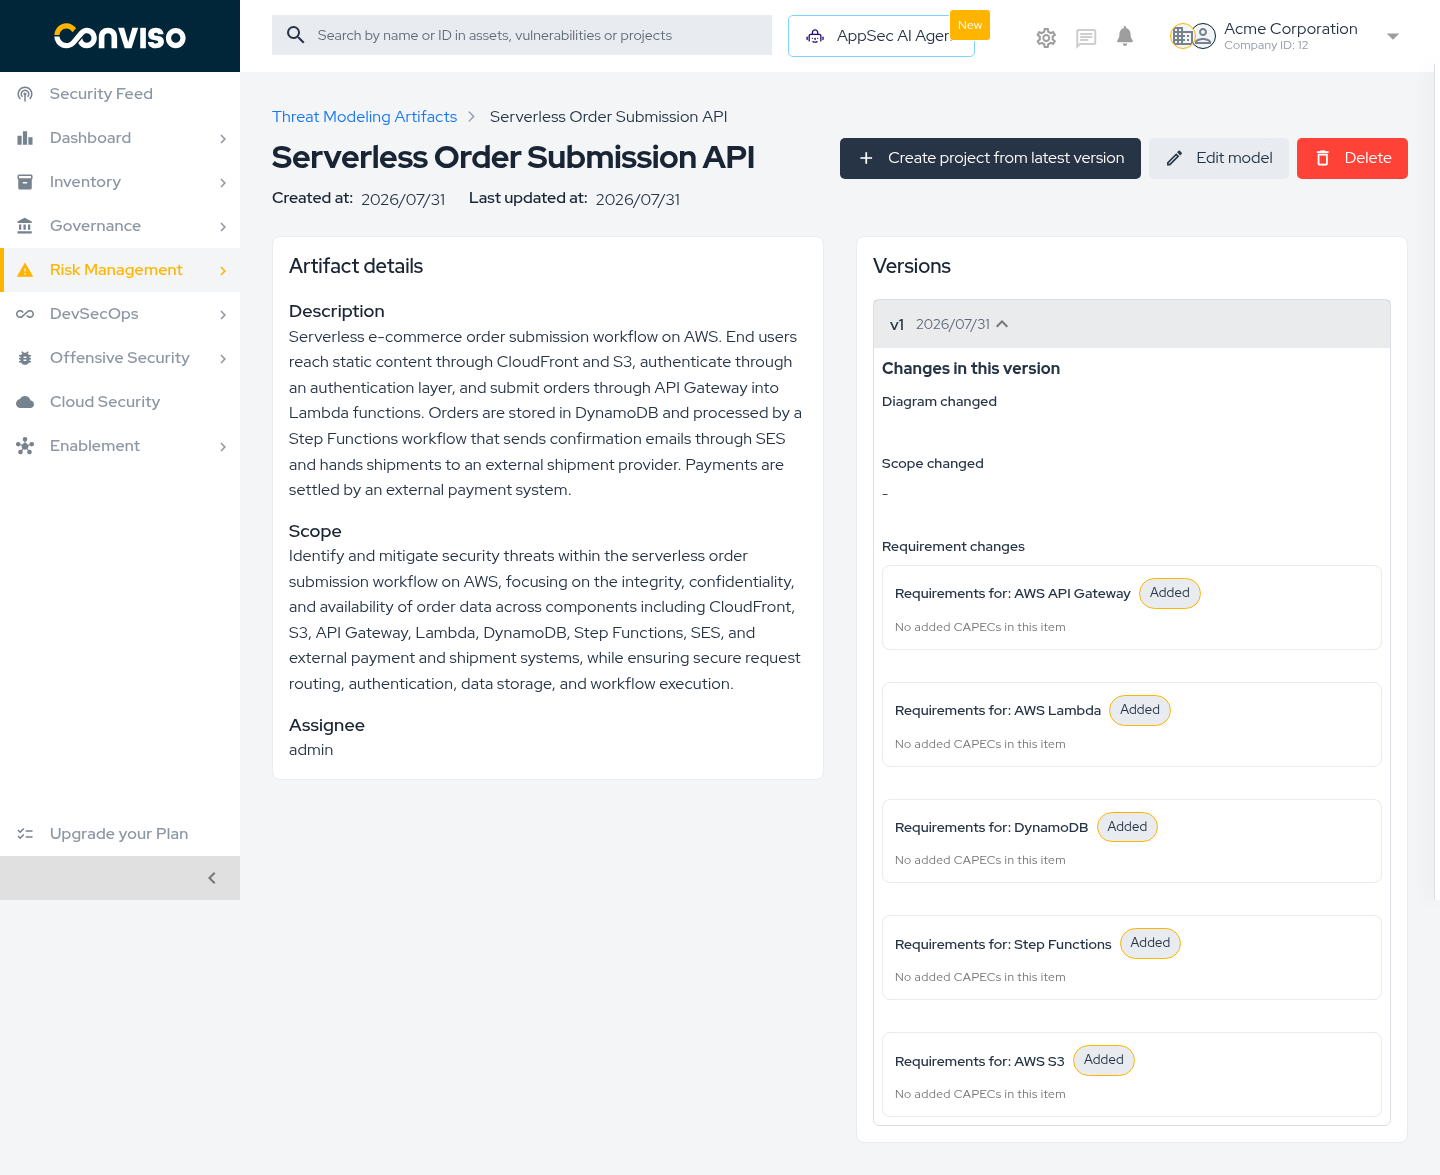
Task: Open the Cloud Security menu item
Action: click(120, 402)
